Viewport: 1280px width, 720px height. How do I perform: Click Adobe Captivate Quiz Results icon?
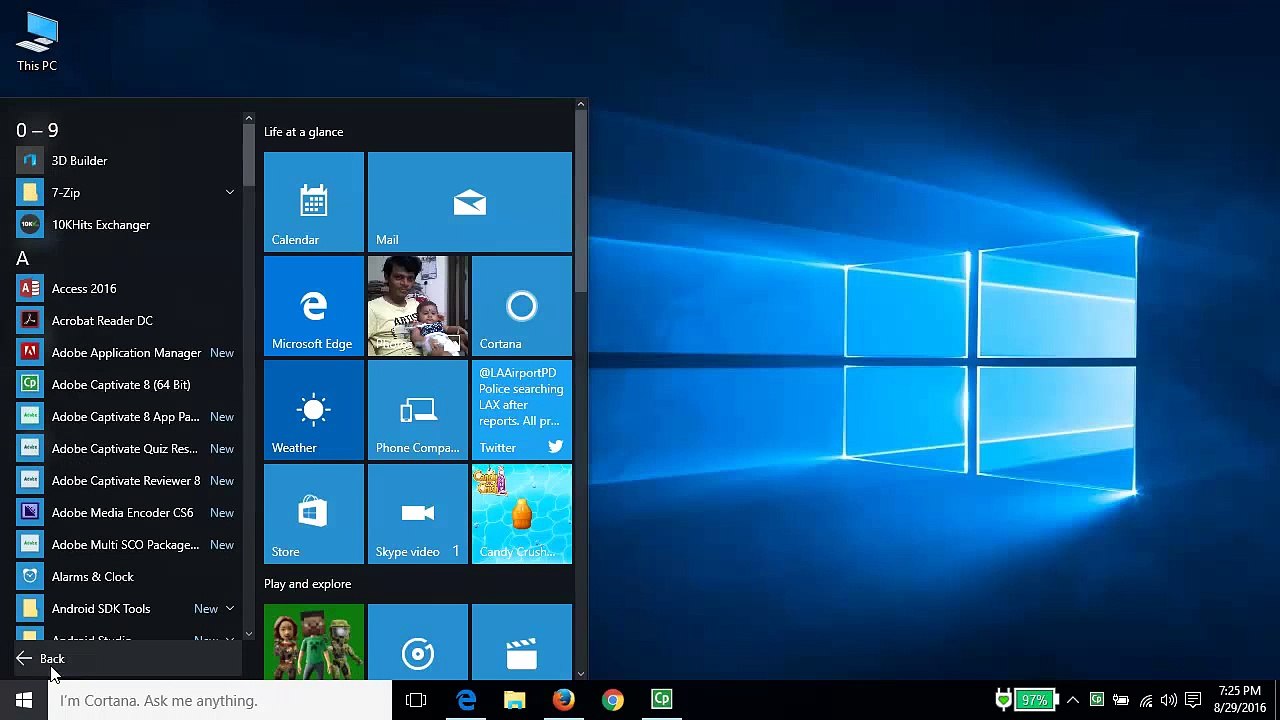pos(30,448)
